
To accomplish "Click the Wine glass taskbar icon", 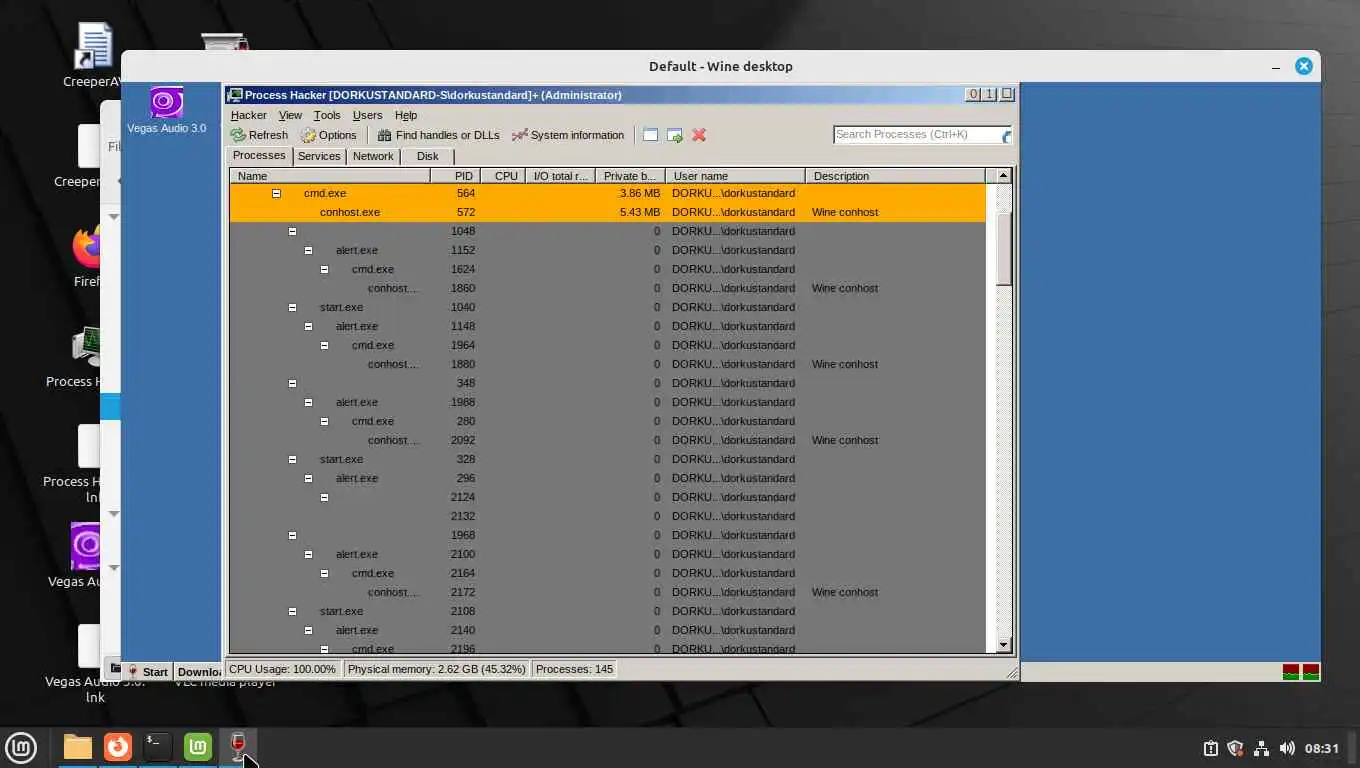I will click(238, 747).
